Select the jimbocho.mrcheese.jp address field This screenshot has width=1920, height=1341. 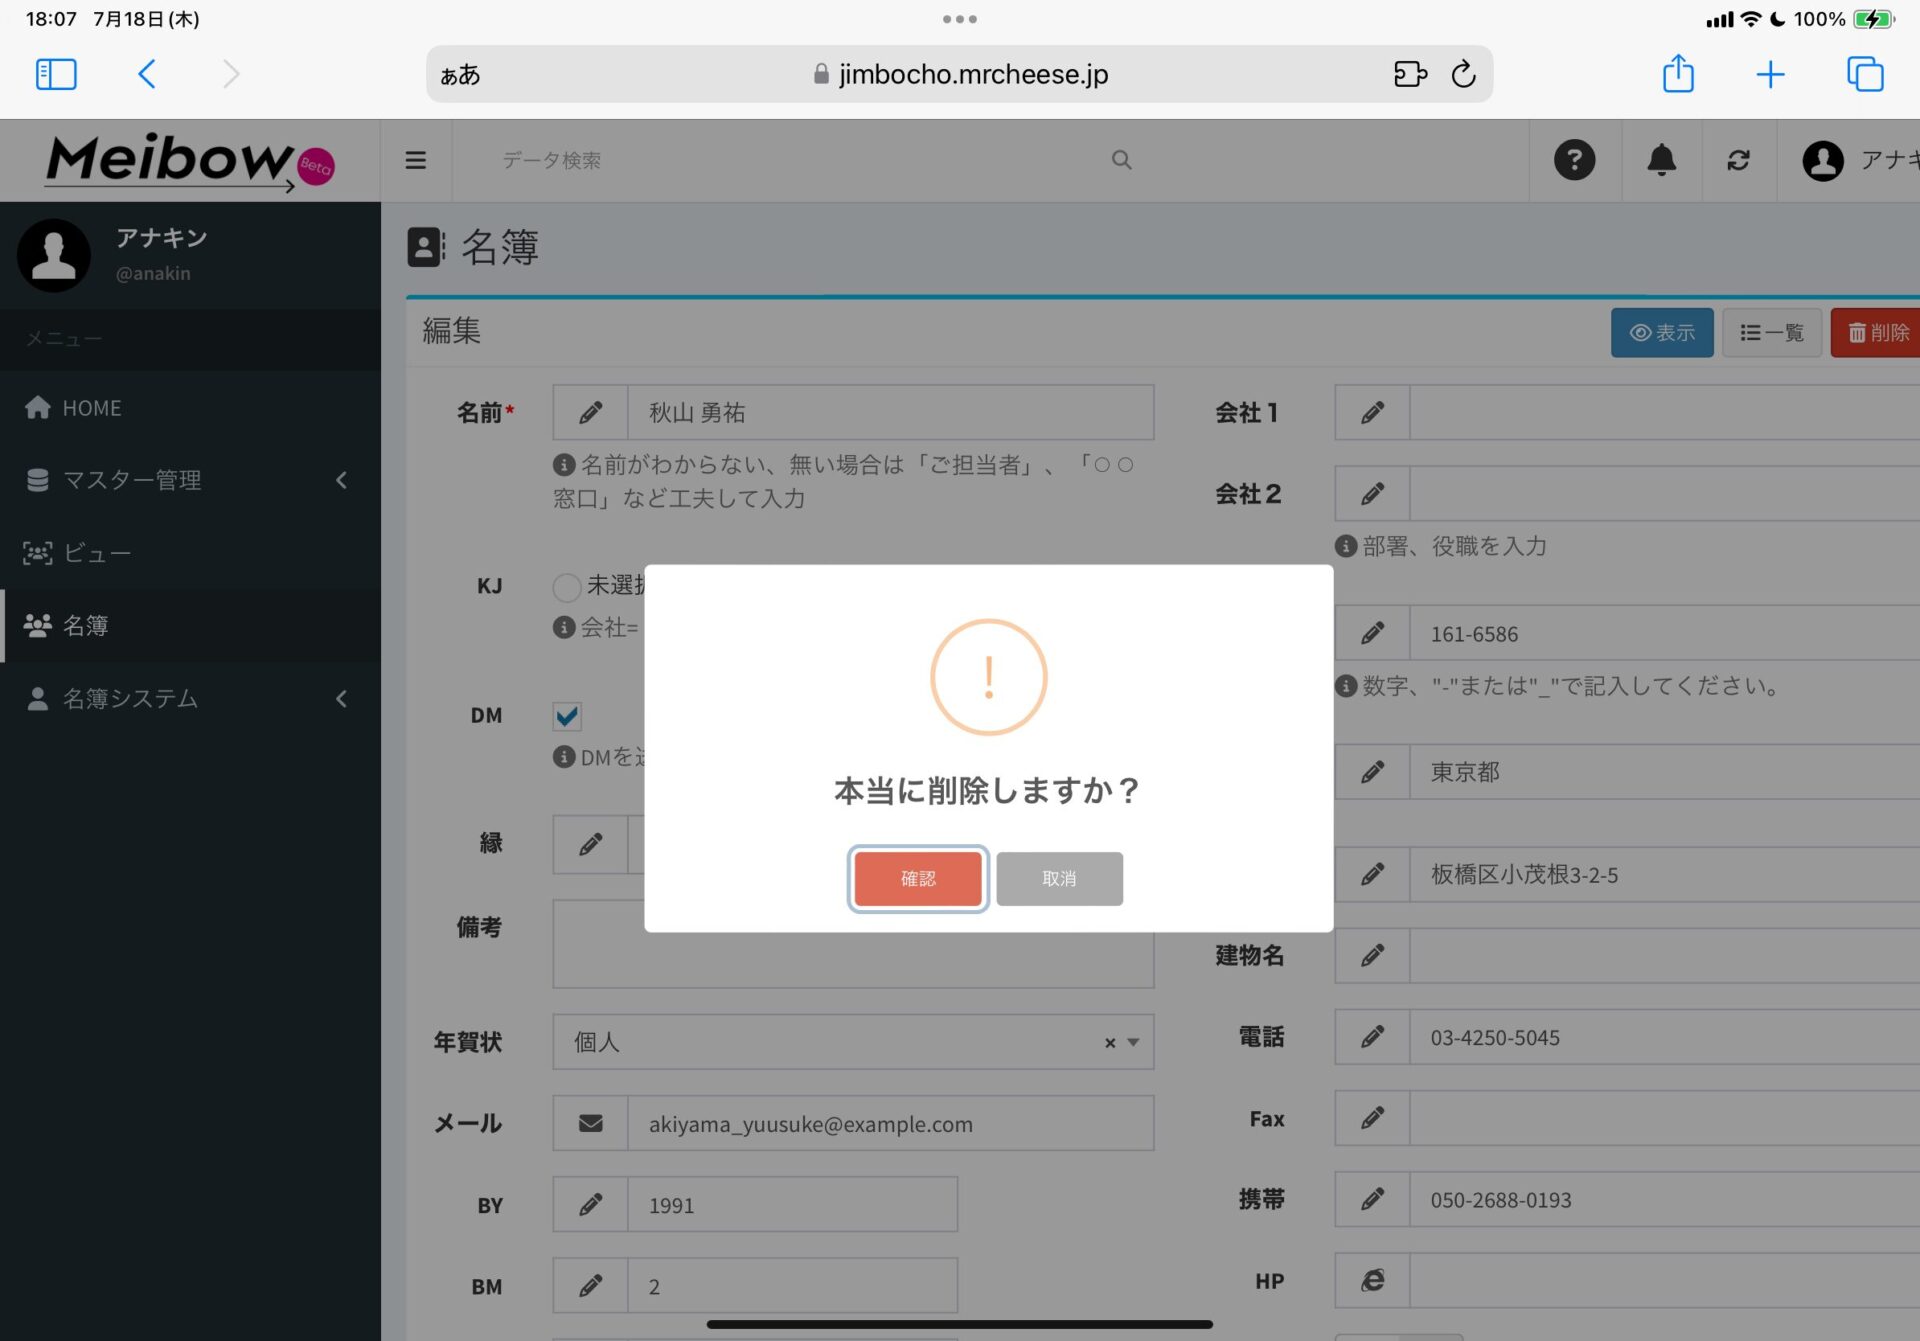[x=960, y=74]
